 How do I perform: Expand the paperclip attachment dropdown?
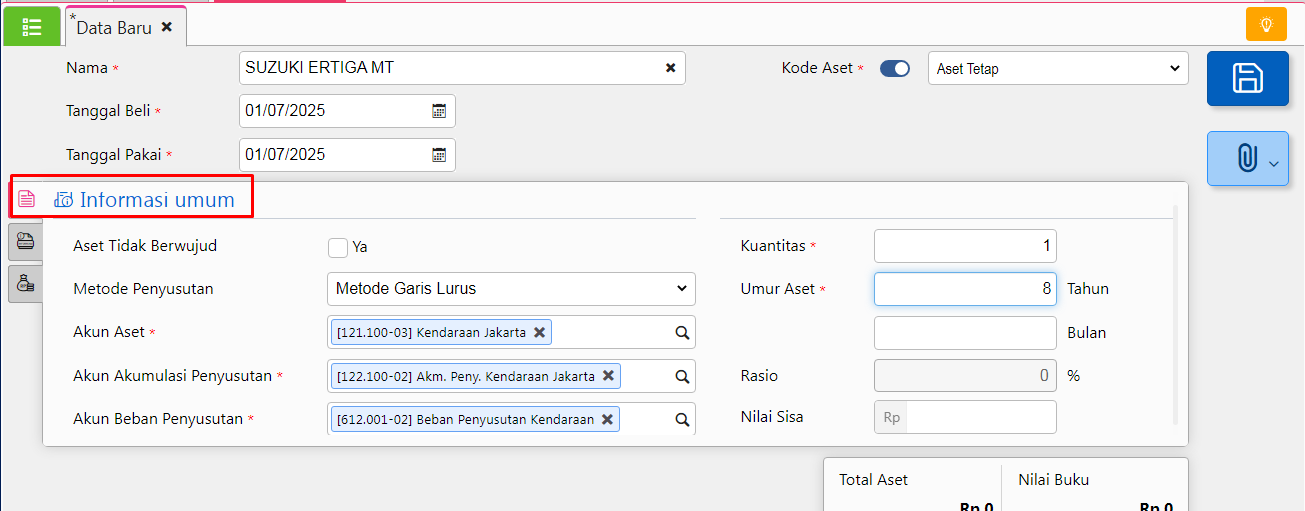[1247, 158]
